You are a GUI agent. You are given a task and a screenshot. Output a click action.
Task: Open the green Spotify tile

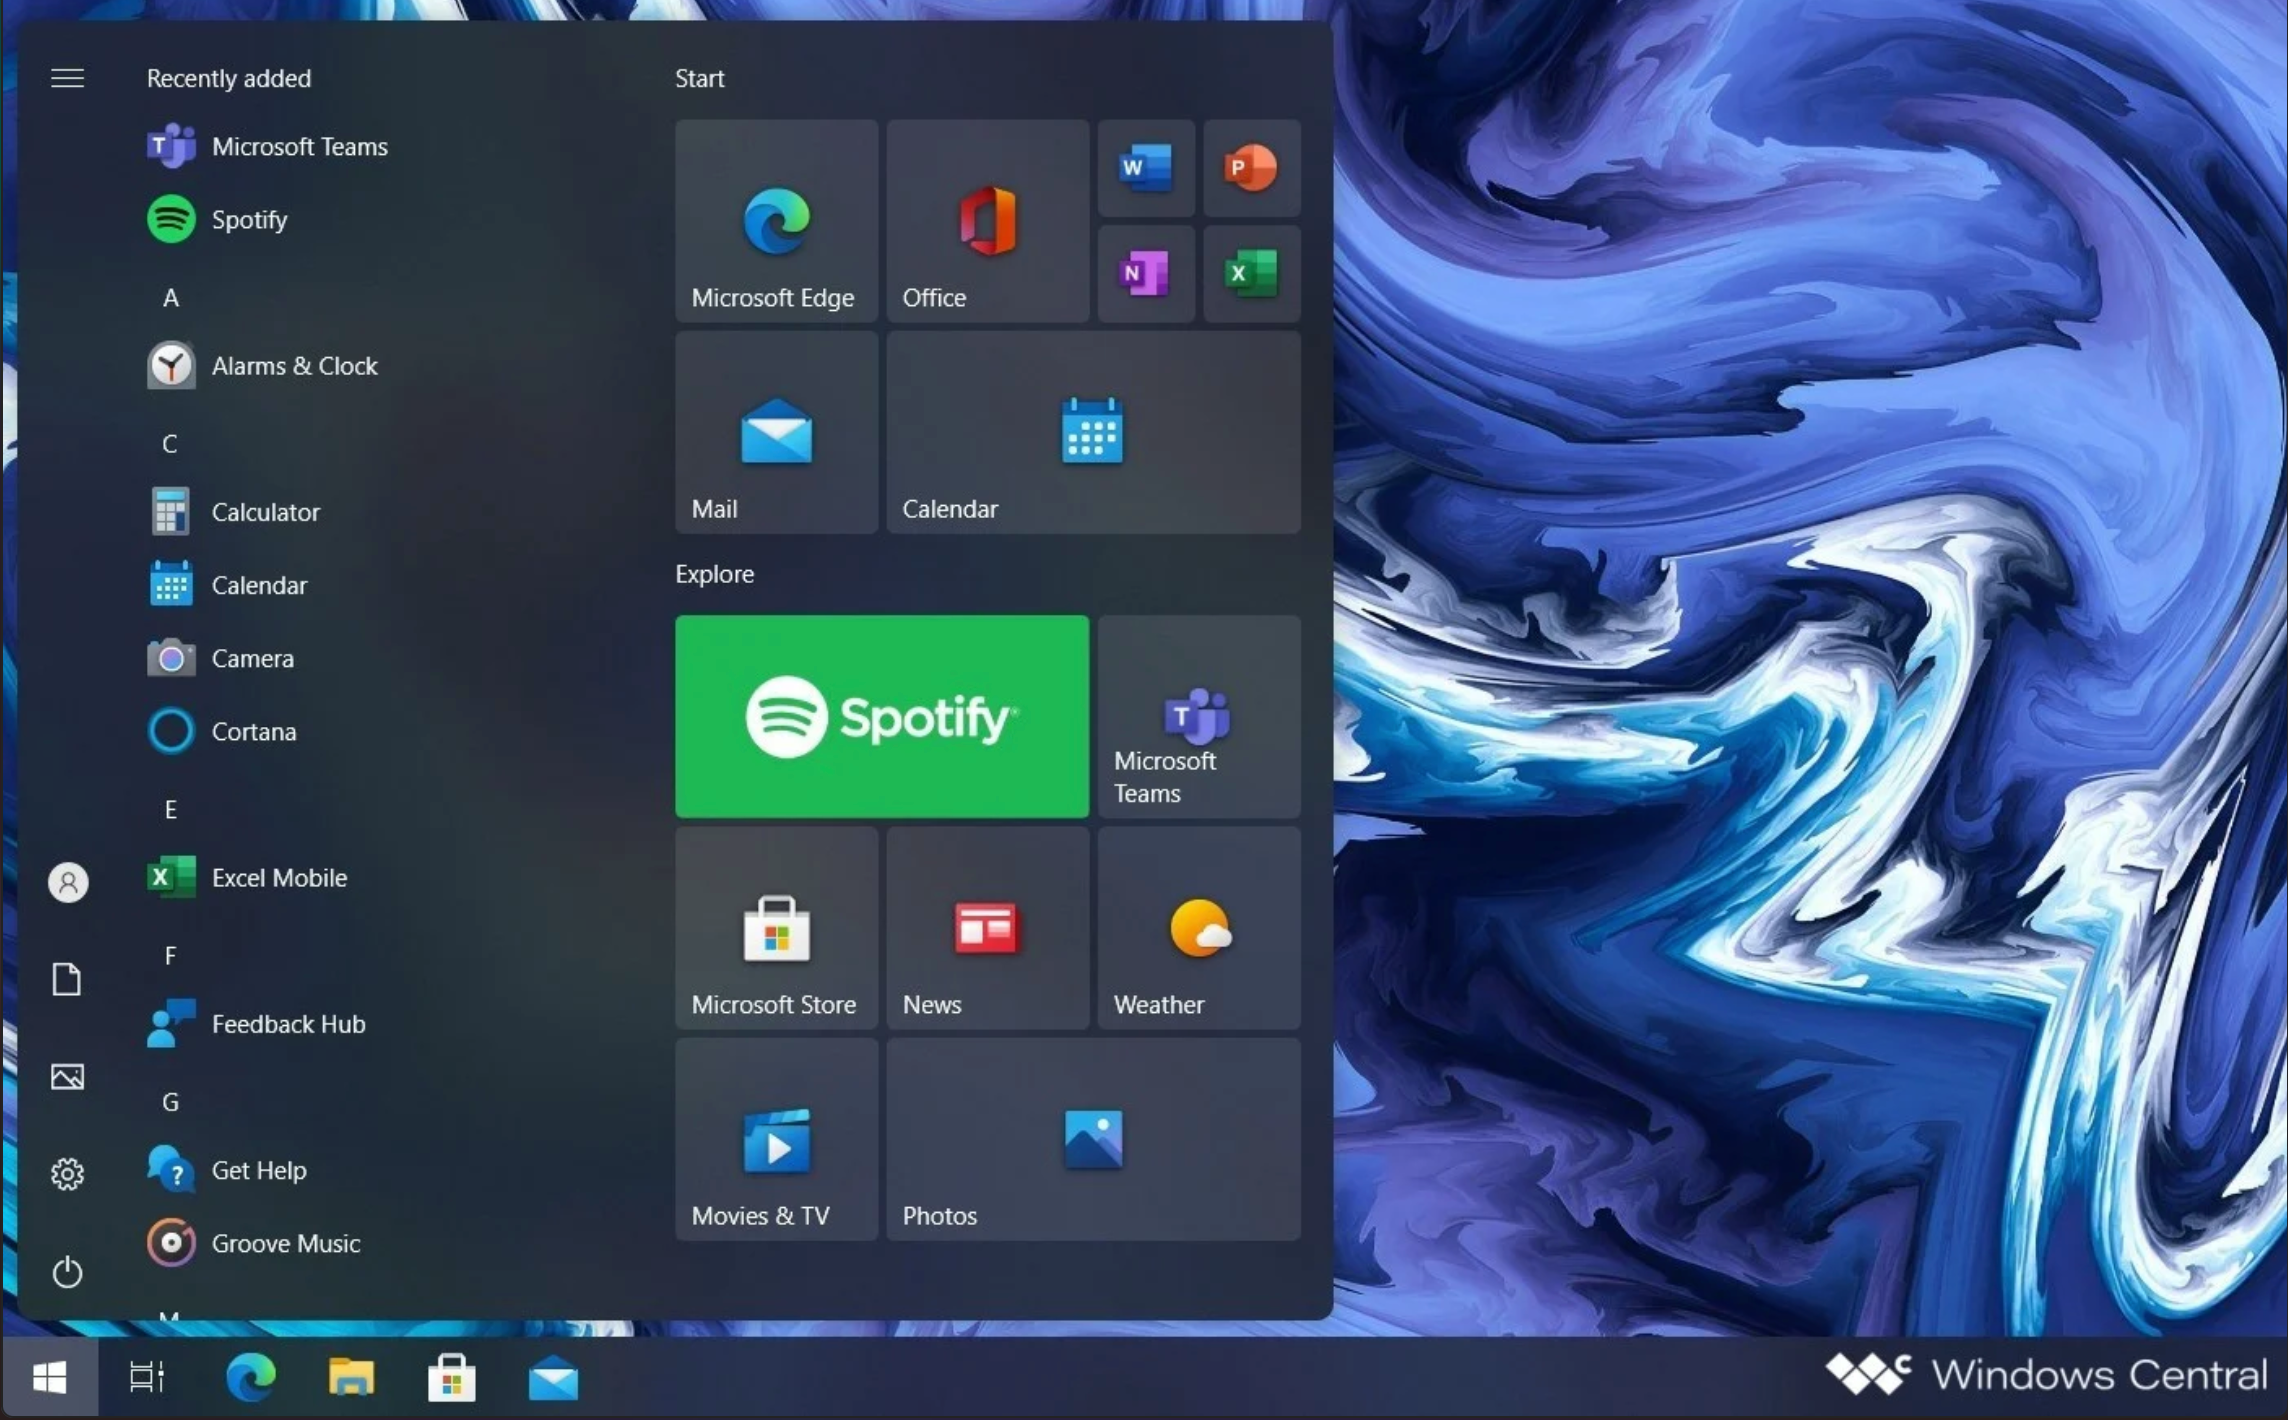coord(881,717)
